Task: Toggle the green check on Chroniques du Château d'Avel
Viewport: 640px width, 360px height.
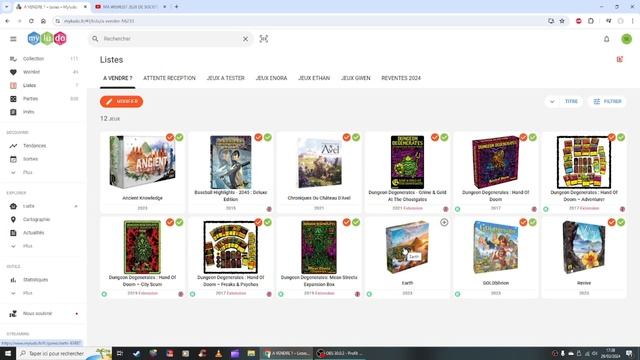Action: tap(356, 138)
